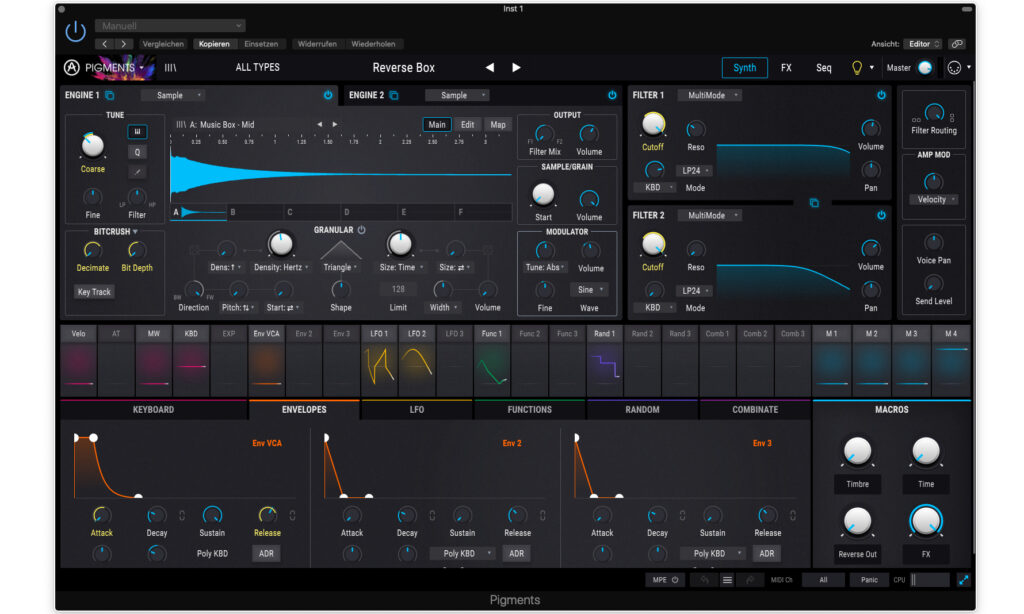
Task: Click the Panic button
Action: 869,579
